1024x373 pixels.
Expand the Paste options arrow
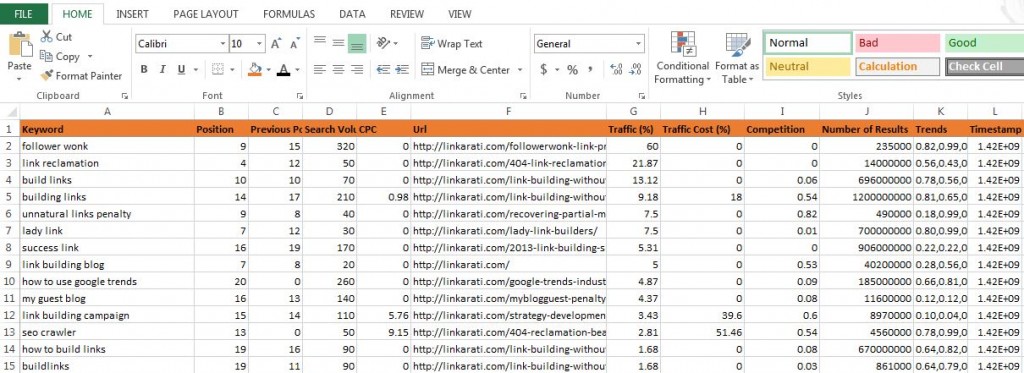(19, 78)
